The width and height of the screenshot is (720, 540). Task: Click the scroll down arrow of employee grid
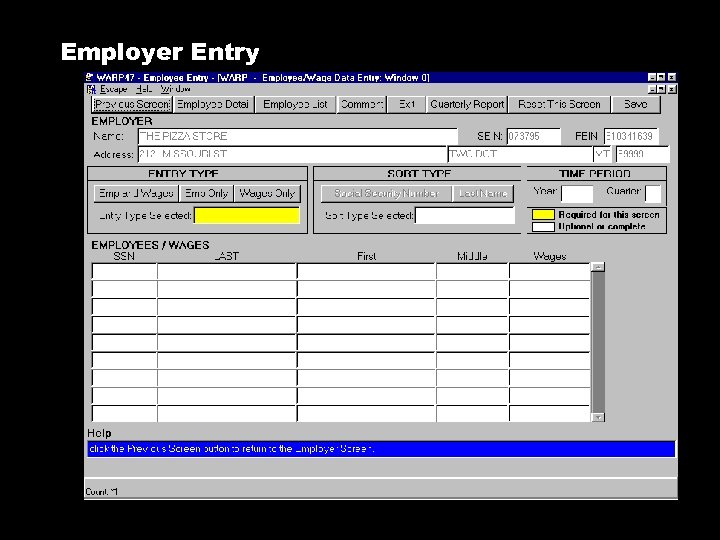(598, 417)
